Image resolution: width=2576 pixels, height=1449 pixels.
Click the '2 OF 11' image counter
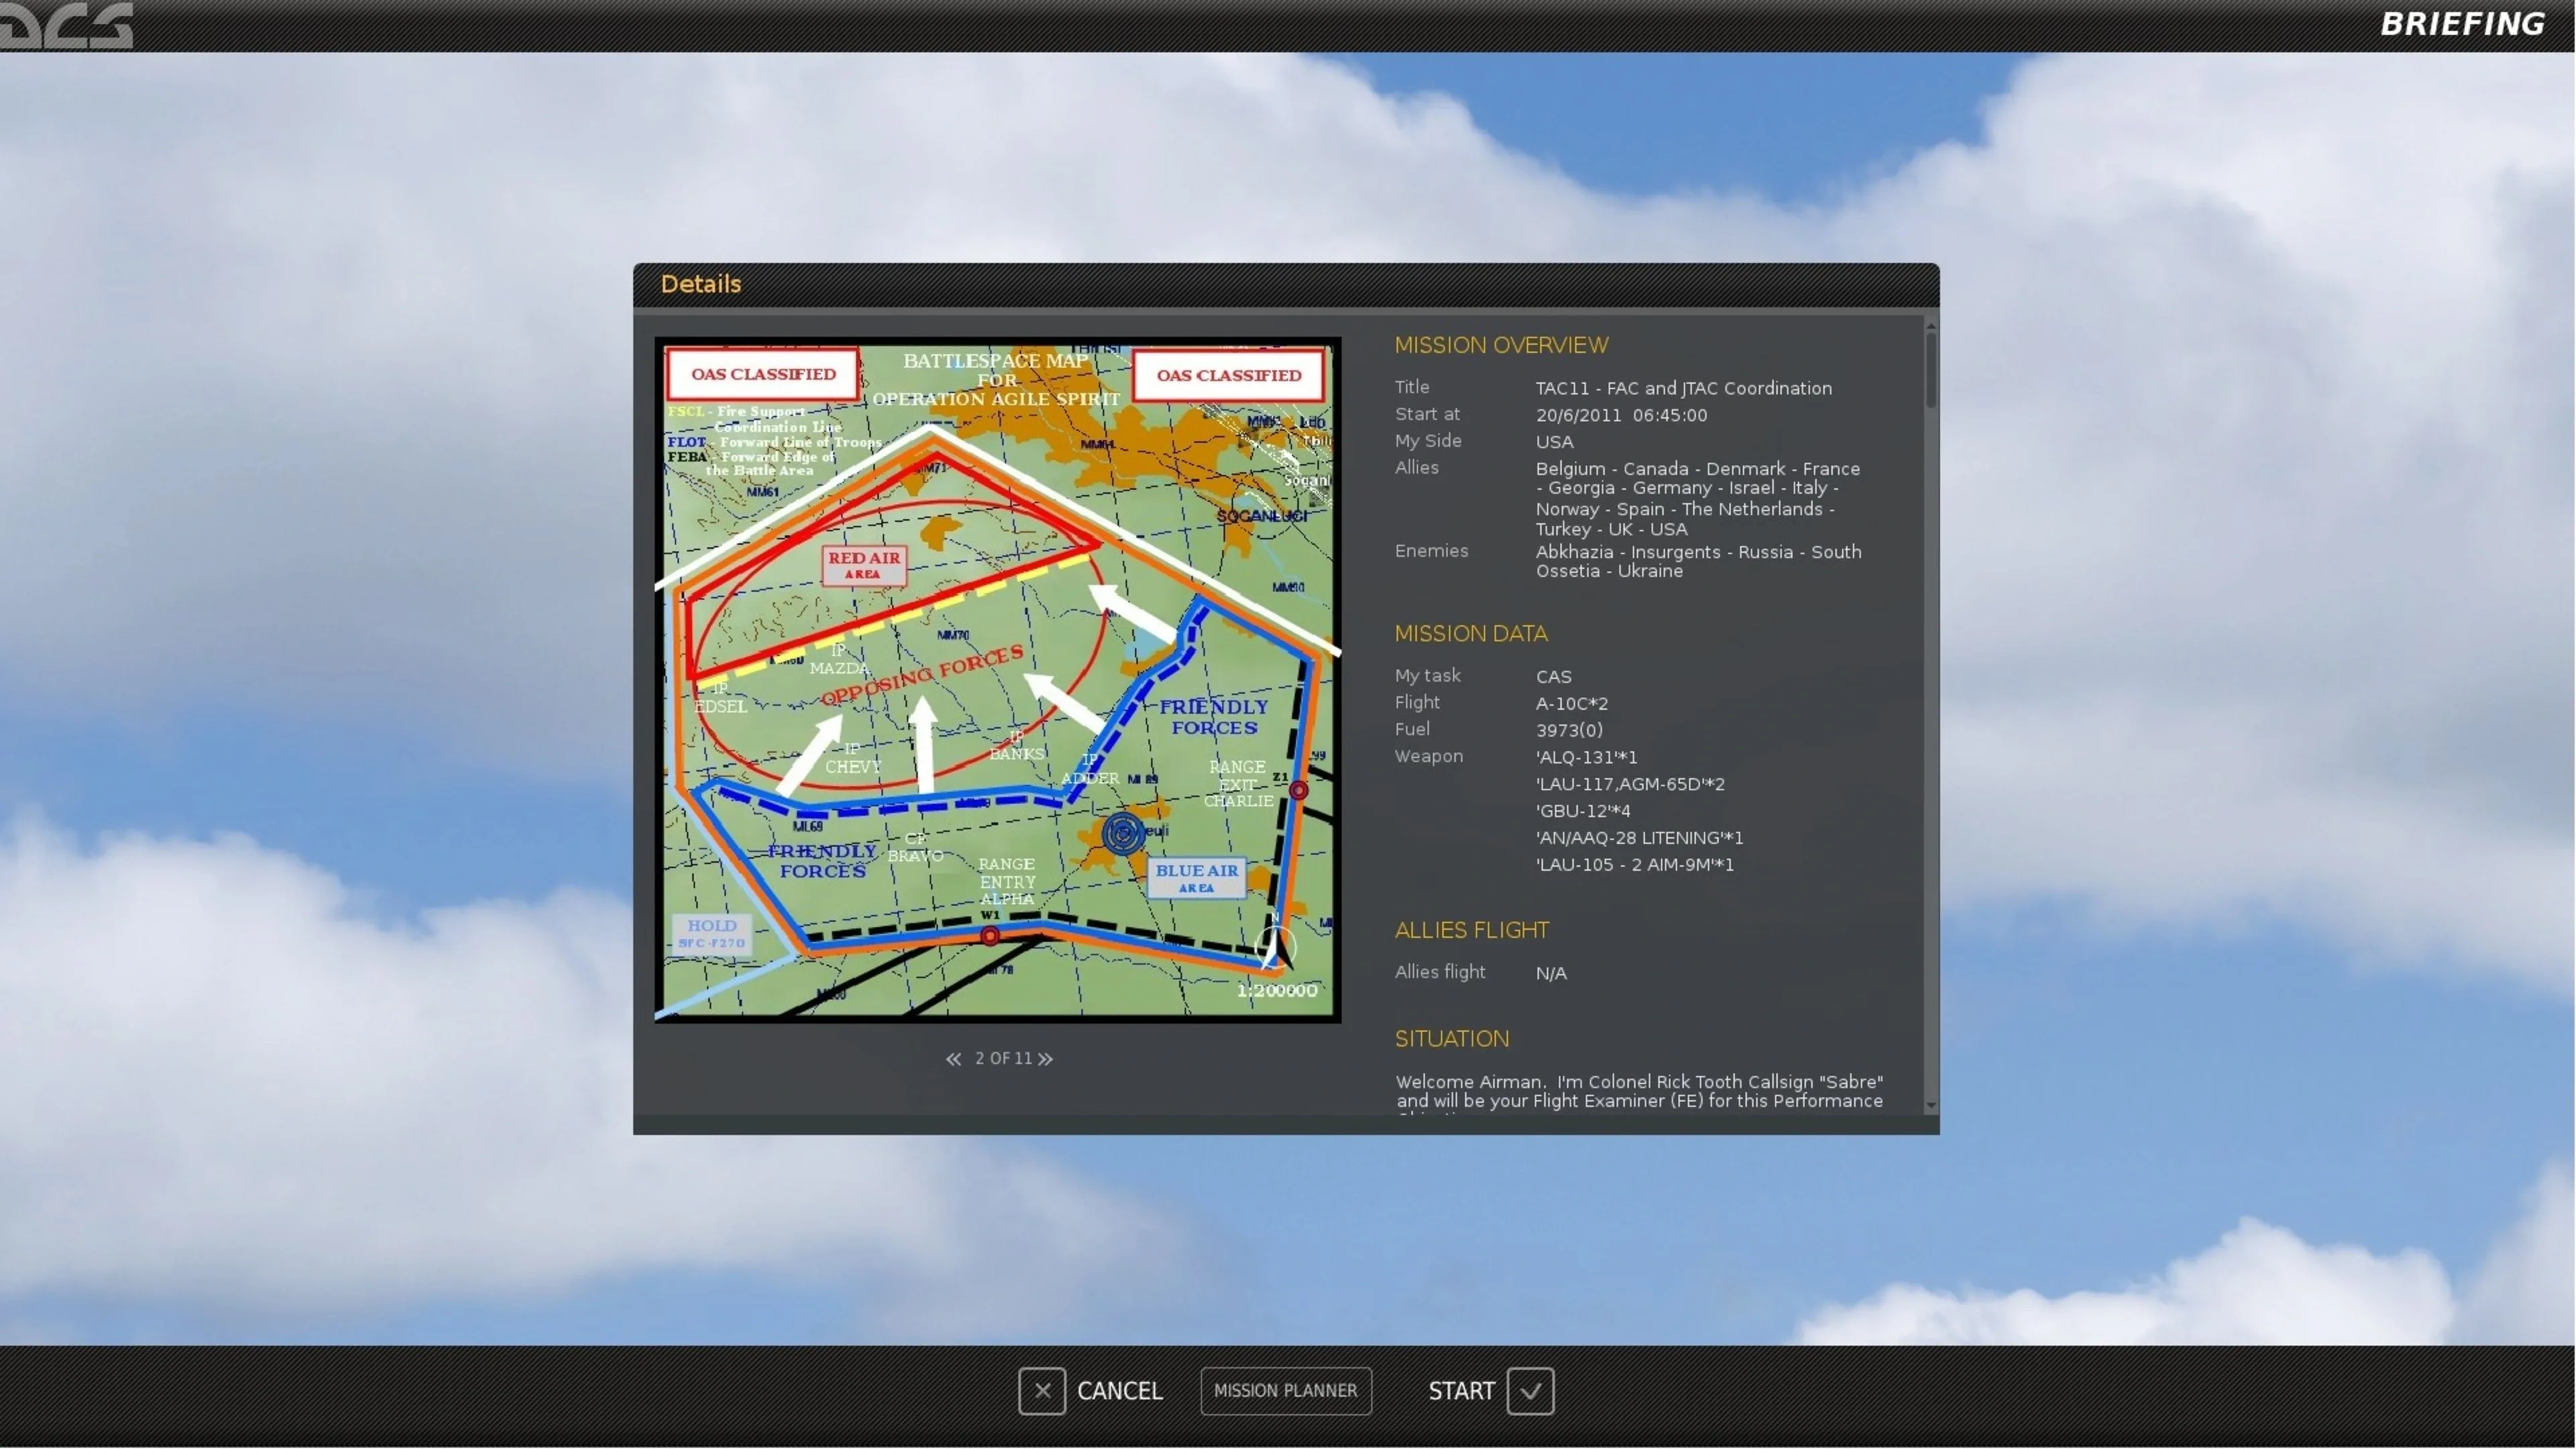click(1002, 1059)
